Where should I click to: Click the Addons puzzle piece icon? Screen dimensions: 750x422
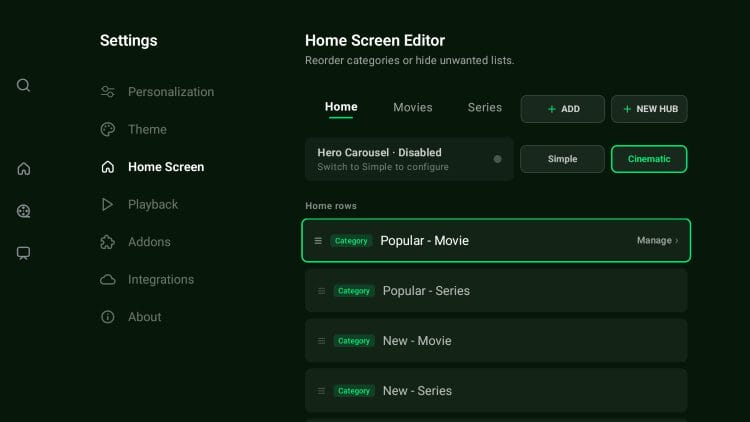pos(108,242)
